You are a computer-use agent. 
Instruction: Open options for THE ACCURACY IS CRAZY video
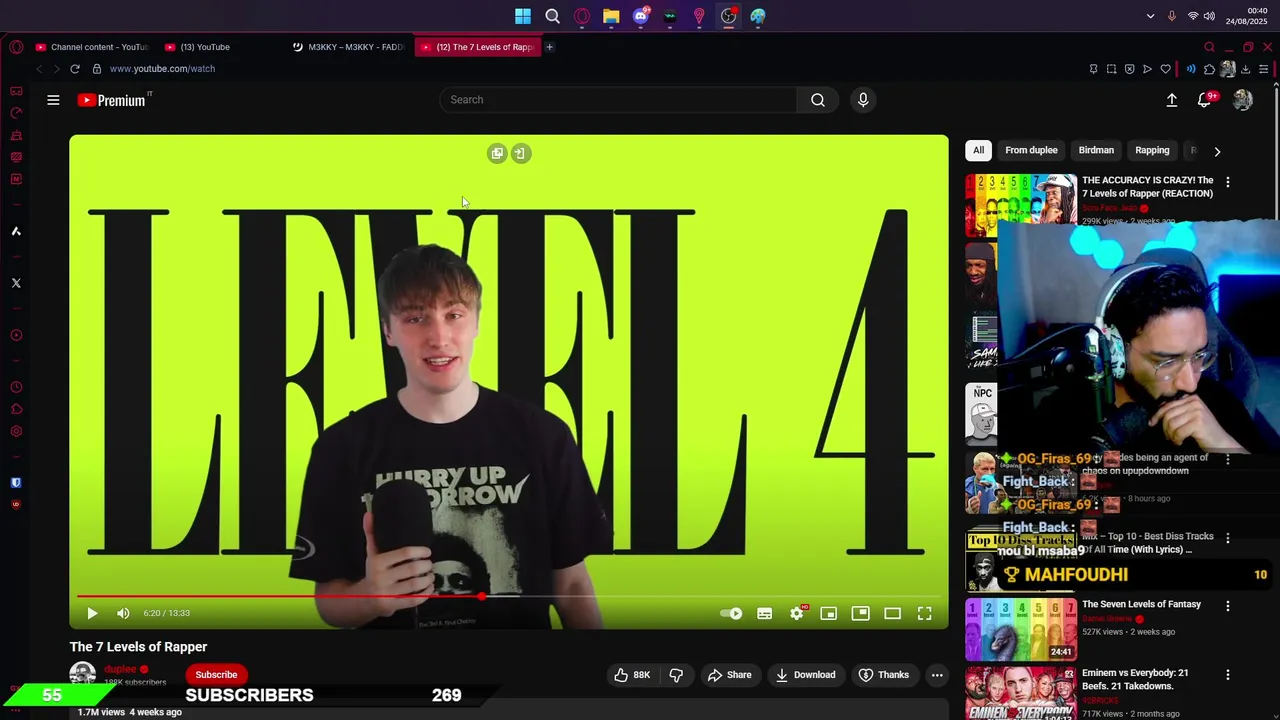(x=1228, y=182)
